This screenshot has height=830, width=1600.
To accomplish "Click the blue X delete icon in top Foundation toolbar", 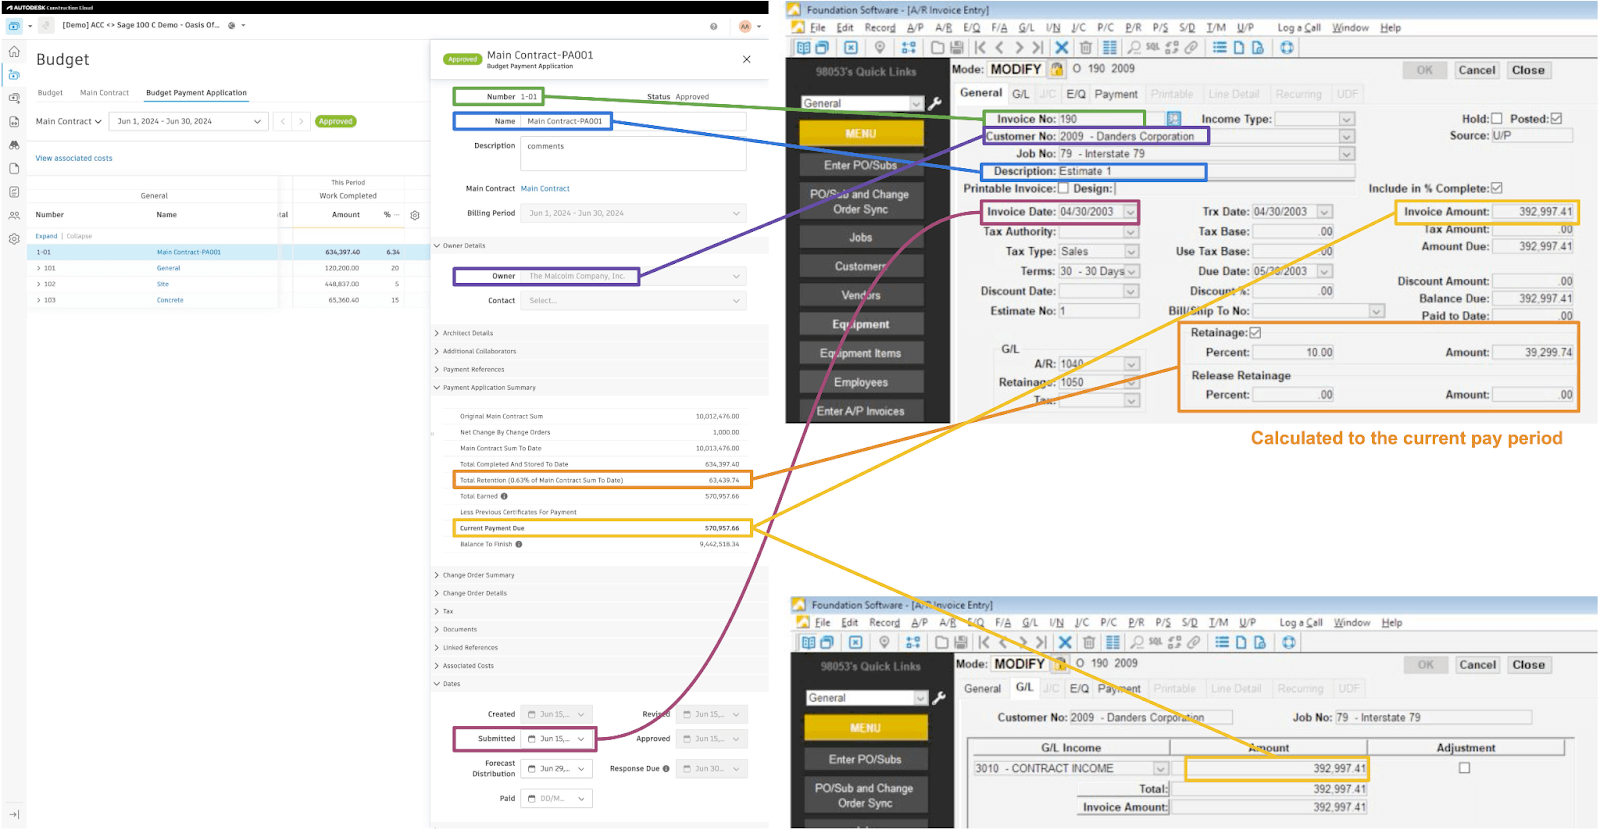I will tap(1061, 47).
